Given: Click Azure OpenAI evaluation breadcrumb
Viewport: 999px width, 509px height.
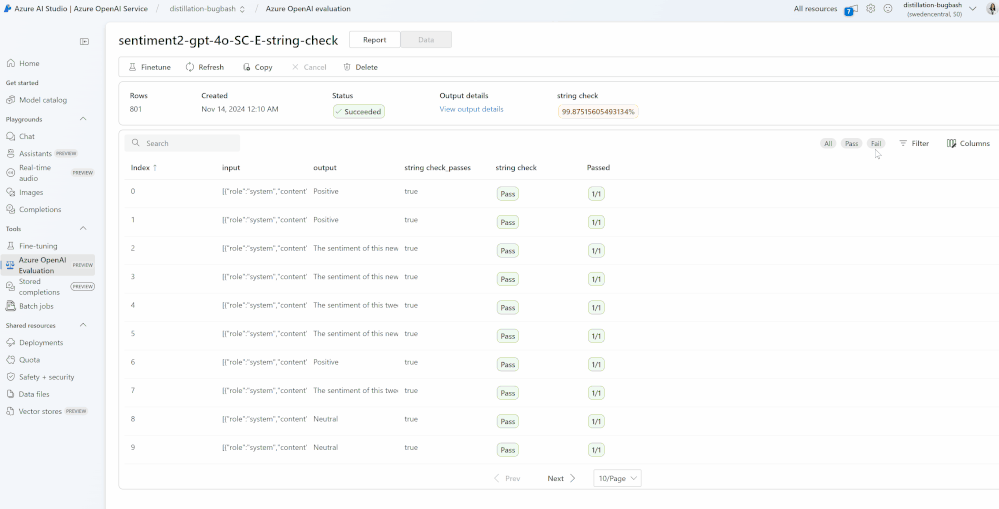Looking at the screenshot, I should pyautogui.click(x=308, y=9).
